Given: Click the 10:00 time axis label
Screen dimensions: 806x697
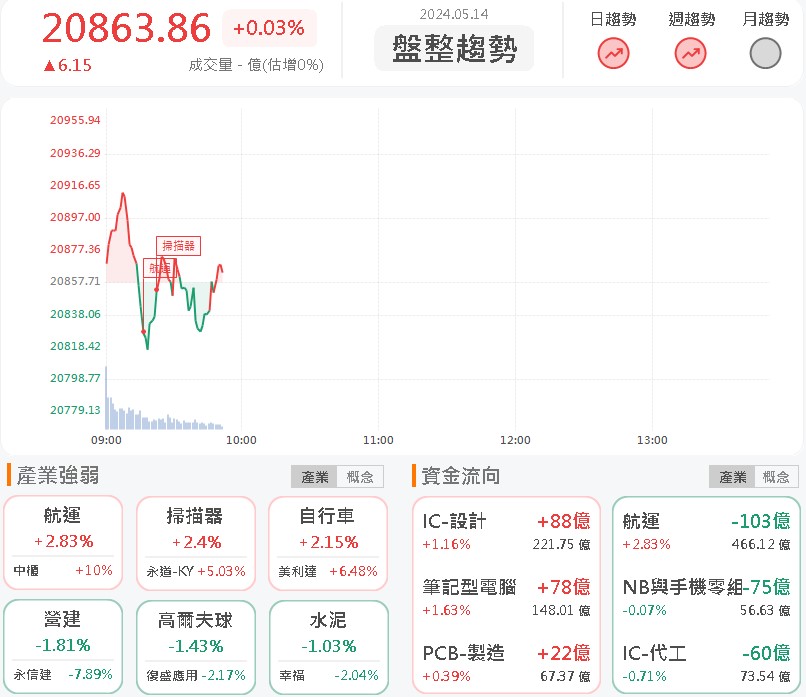Looking at the screenshot, I should point(241,441).
